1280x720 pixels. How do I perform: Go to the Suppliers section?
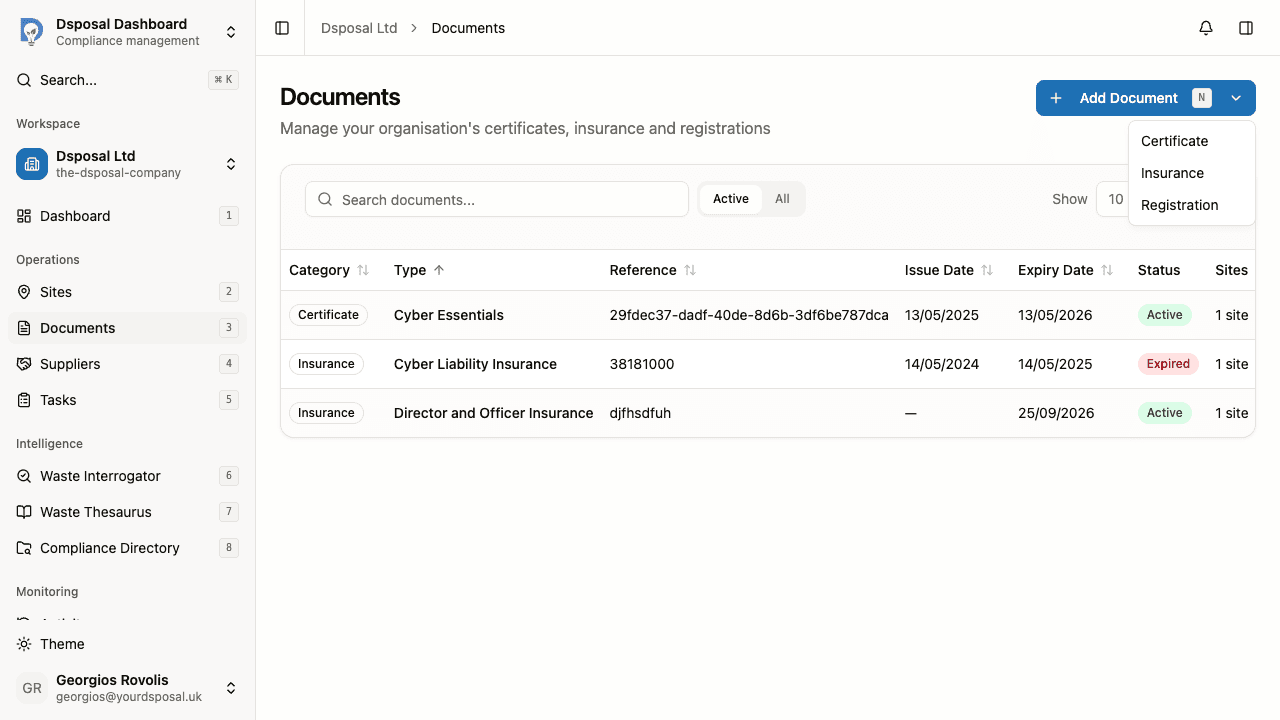click(70, 364)
